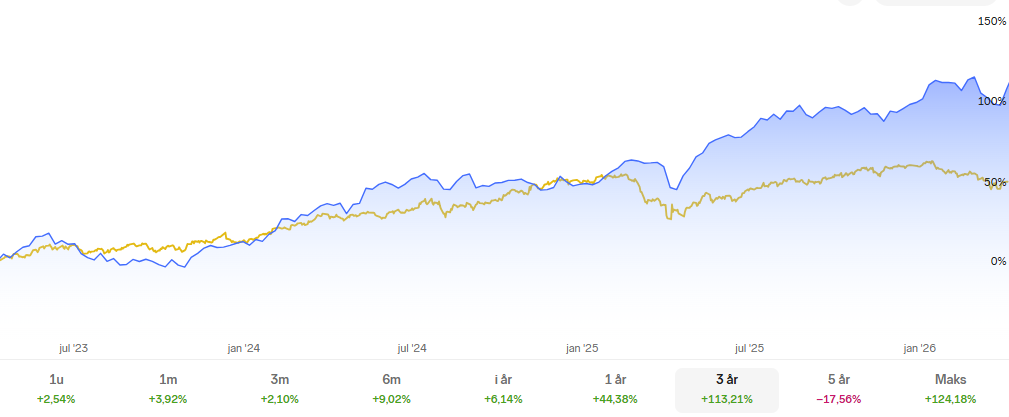Image resolution: width=1009 pixels, height=417 pixels.
Task: Click the 150% y-axis label
Action: pos(991,21)
